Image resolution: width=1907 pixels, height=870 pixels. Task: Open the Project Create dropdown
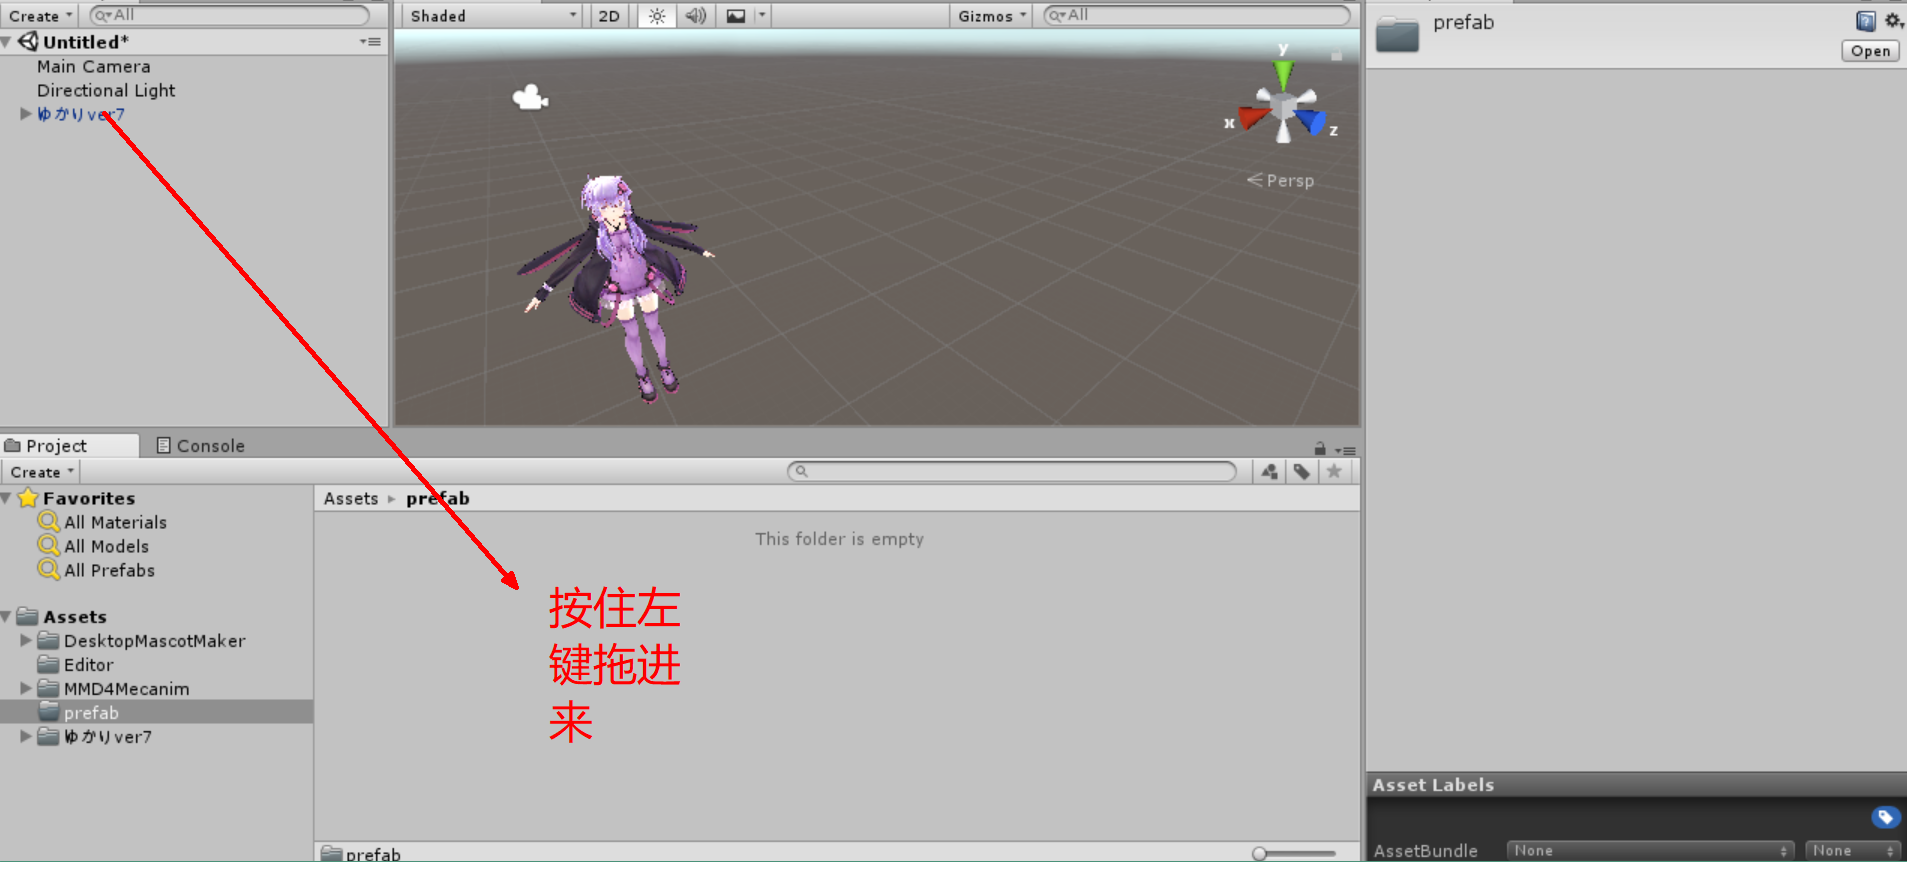tap(41, 472)
